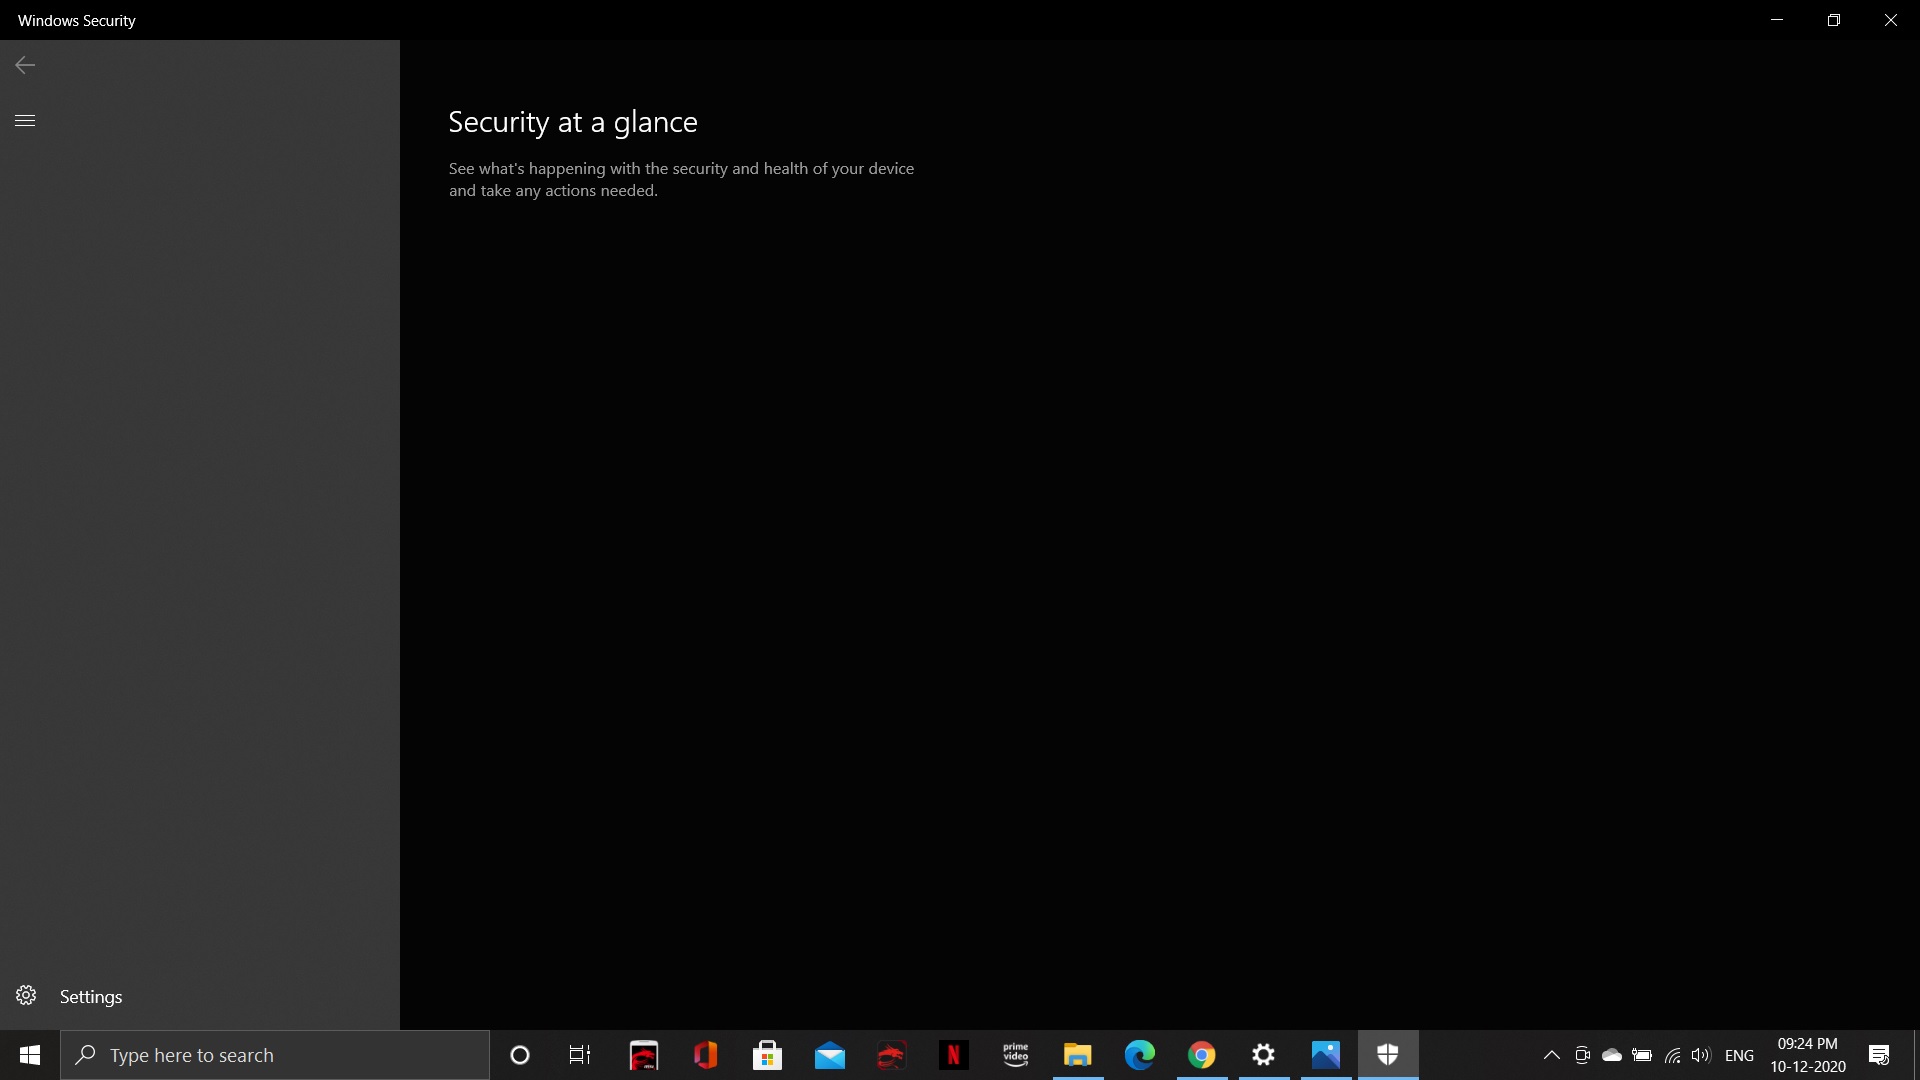Viewport: 1920px width, 1080px height.
Task: Open File Explorer
Action: pos(1077,1055)
